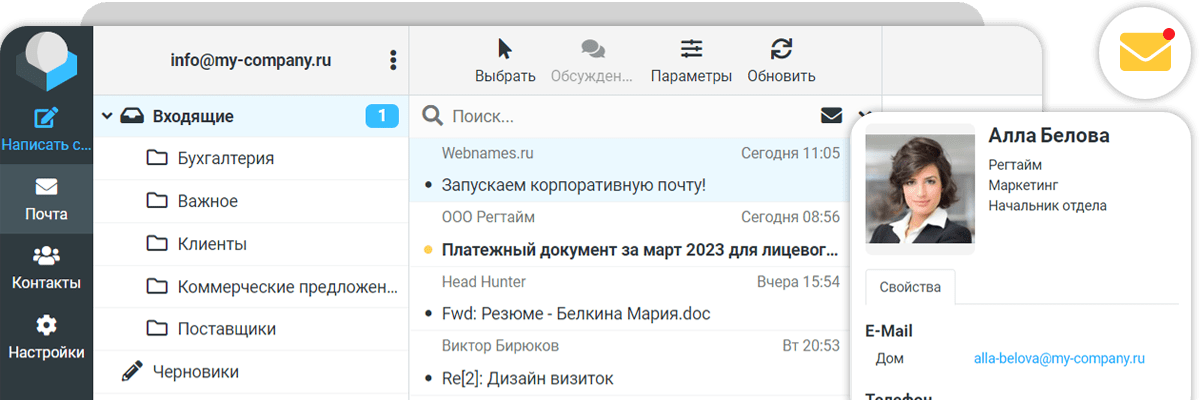
Task: Click Маркетинг in contact card
Action: point(1023,185)
